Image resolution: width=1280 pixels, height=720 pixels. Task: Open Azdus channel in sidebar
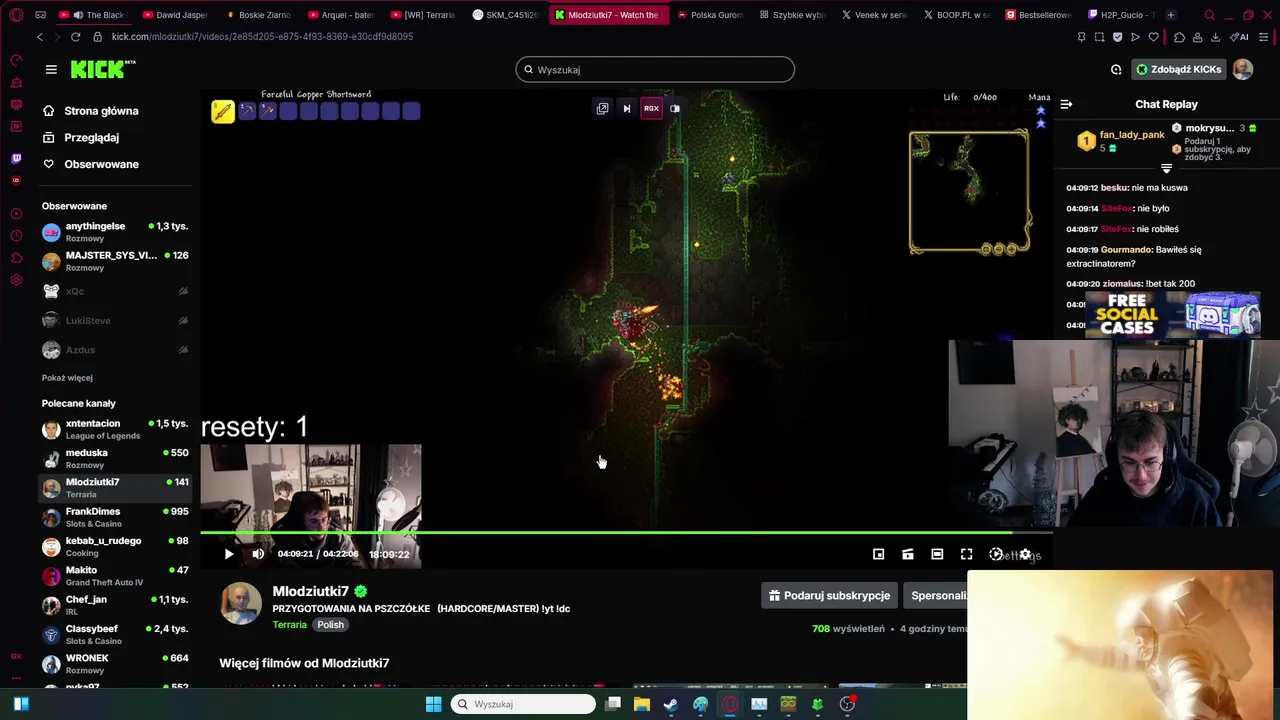pos(115,350)
